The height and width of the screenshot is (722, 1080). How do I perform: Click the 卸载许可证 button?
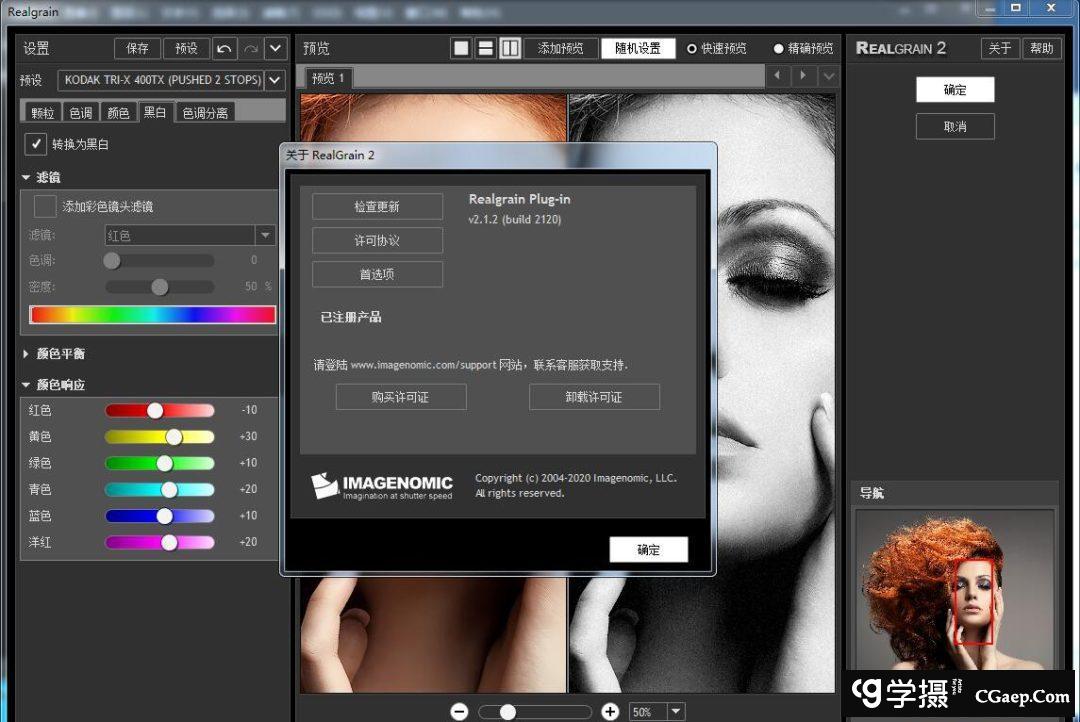(594, 397)
